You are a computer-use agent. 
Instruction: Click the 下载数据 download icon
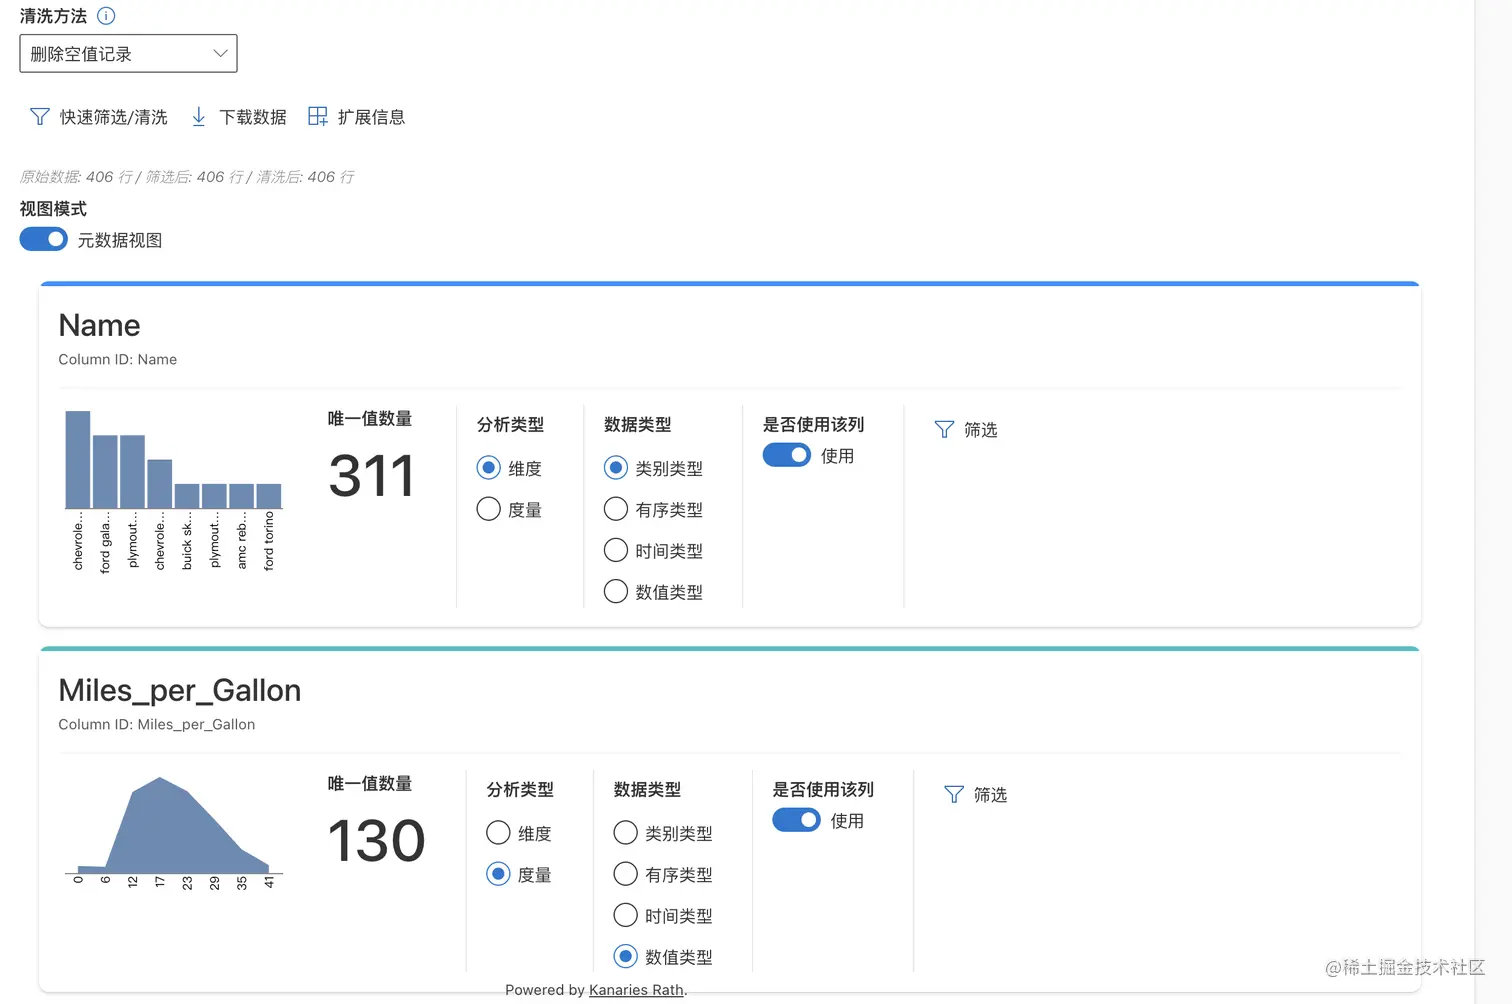199,116
